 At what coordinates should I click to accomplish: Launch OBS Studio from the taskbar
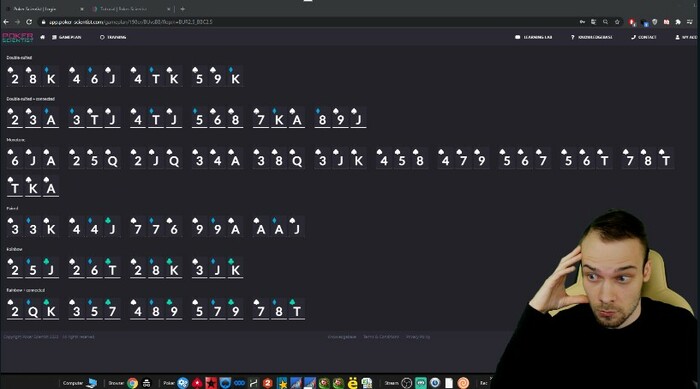click(x=406, y=383)
